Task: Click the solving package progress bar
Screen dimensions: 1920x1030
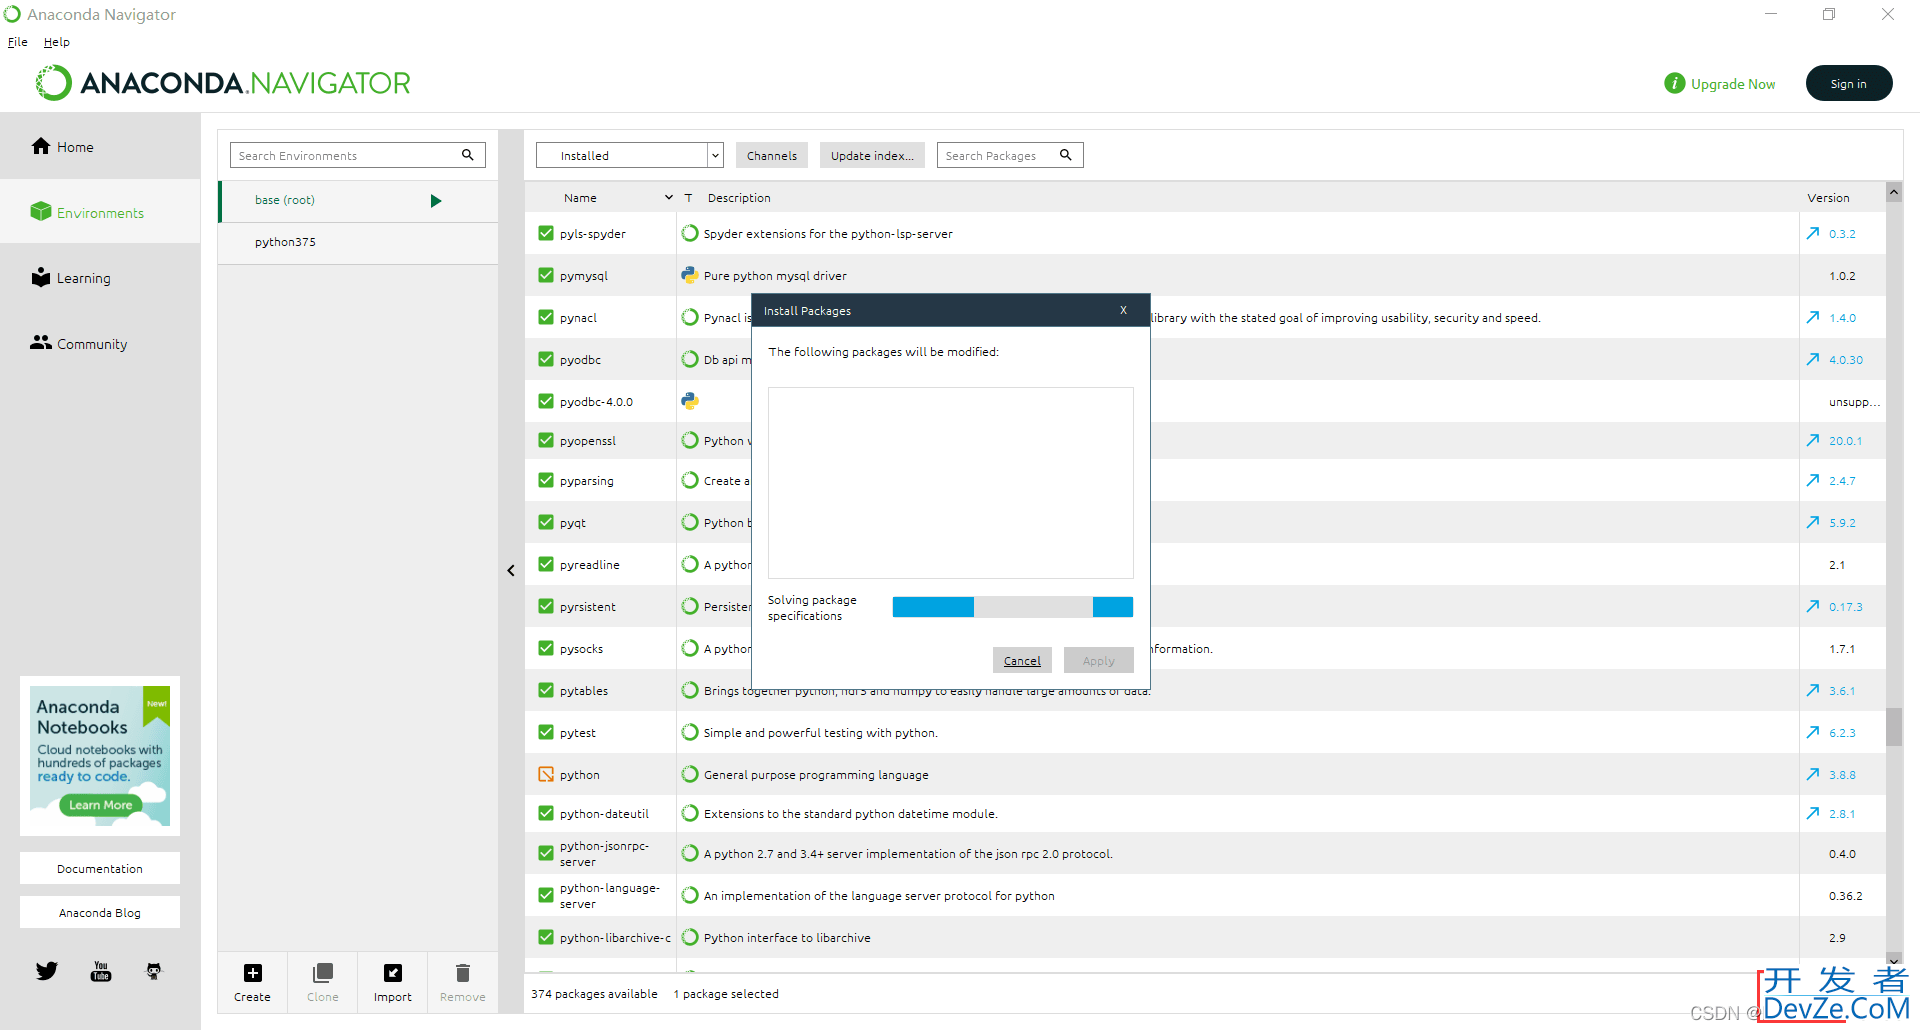Action: click(1012, 607)
